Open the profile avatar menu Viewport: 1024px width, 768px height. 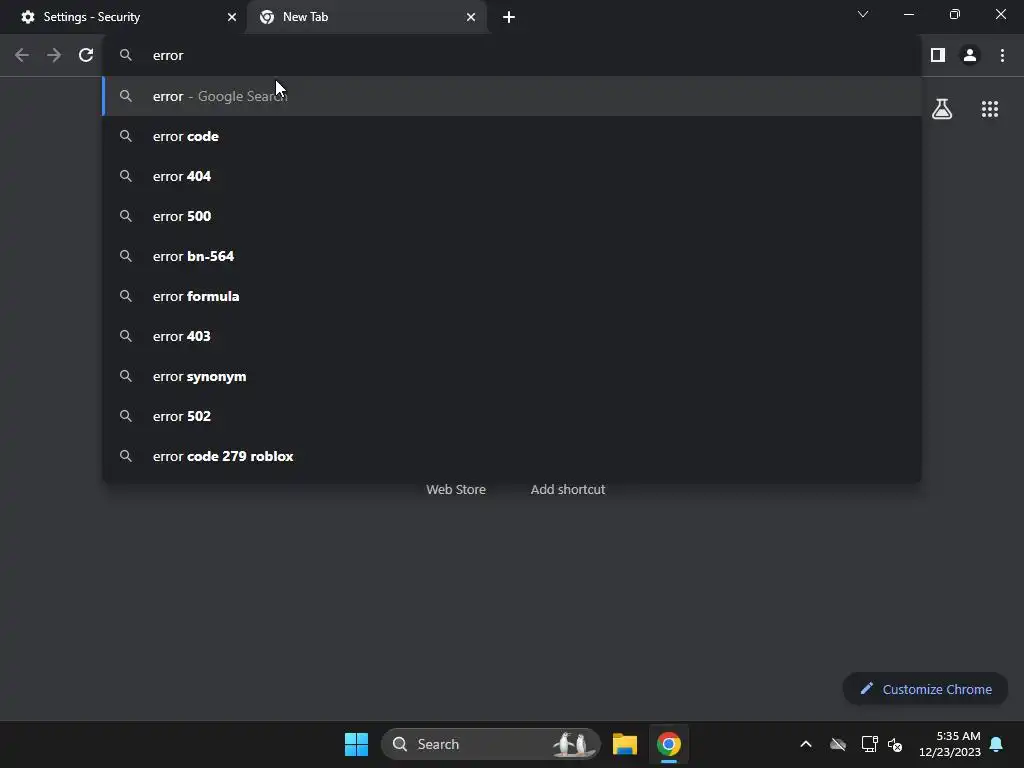[x=970, y=56]
